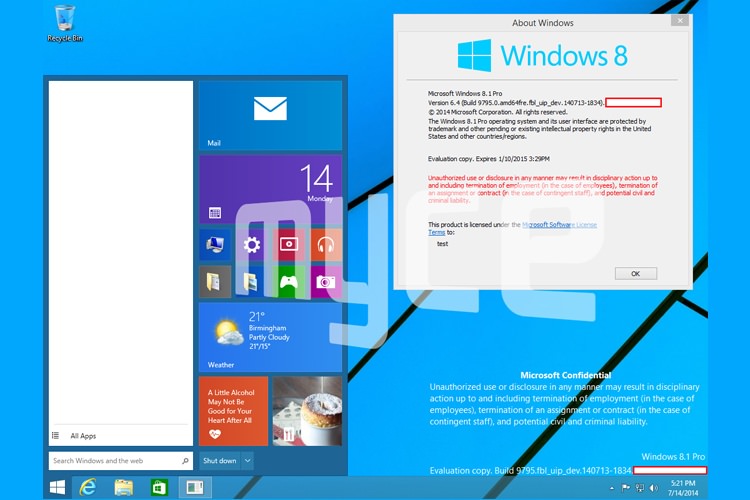Click the All Apps list entry

pos(121,435)
